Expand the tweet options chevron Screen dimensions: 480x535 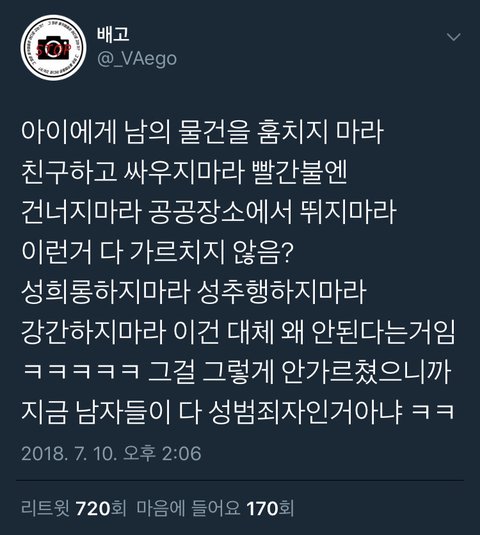pos(453,37)
